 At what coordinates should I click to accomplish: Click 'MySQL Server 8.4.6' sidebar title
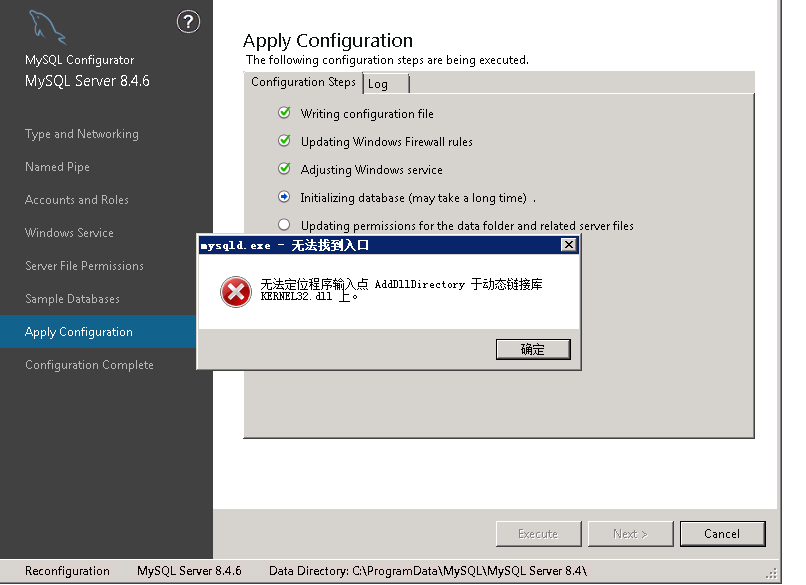pos(87,81)
